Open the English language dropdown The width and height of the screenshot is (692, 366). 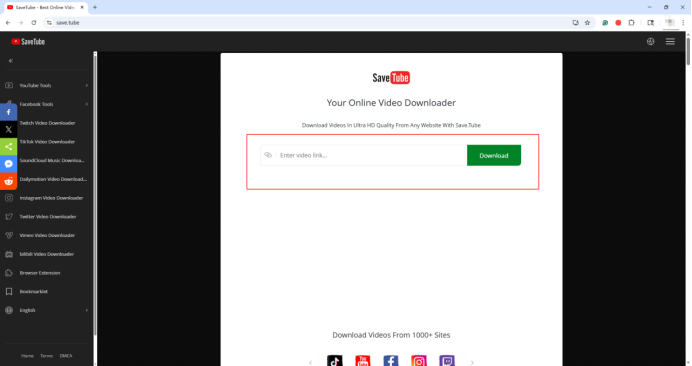46,310
